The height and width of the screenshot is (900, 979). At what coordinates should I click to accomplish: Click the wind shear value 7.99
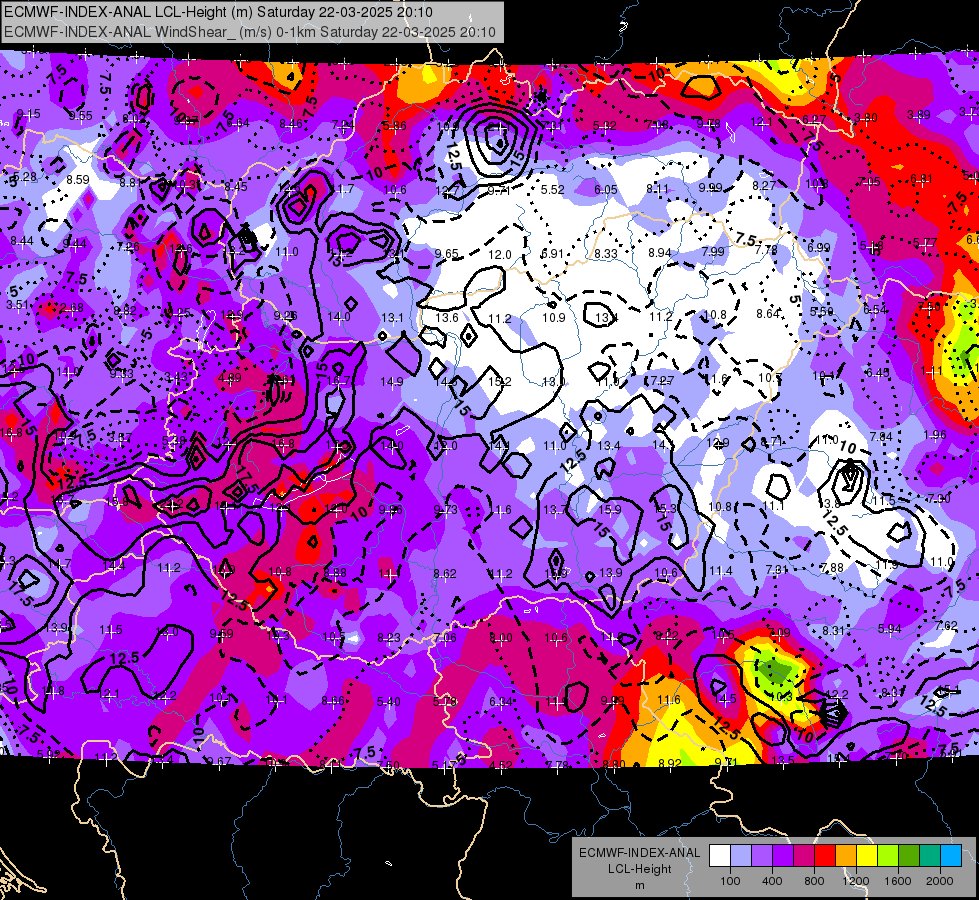[x=713, y=251]
